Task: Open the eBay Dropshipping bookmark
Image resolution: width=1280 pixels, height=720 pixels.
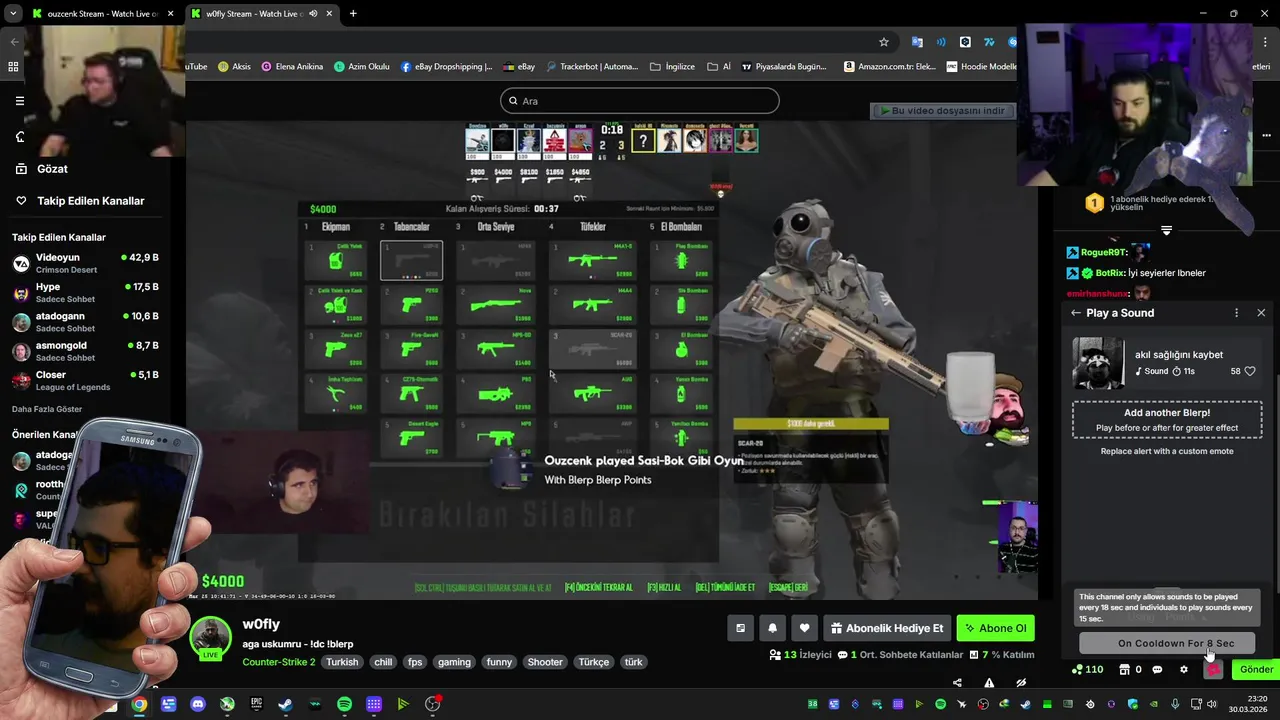Action: coord(446,67)
